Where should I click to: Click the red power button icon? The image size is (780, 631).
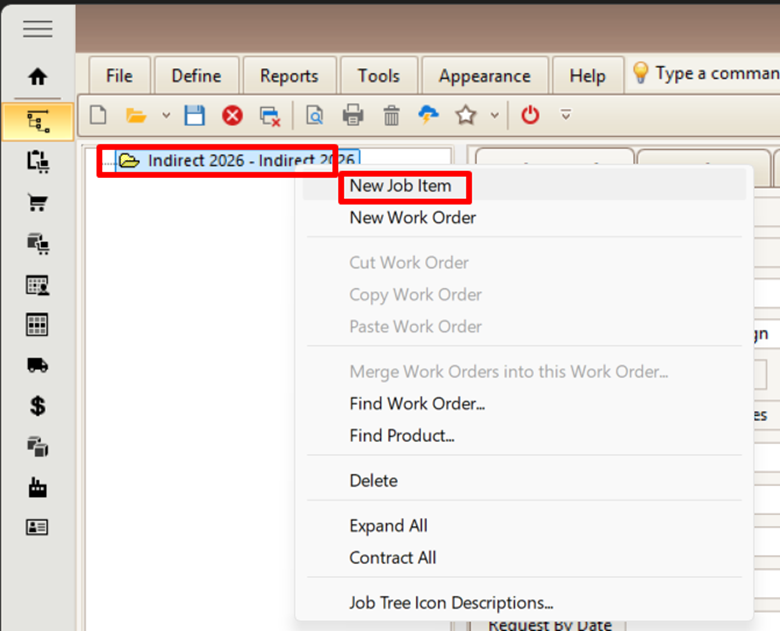coord(530,116)
